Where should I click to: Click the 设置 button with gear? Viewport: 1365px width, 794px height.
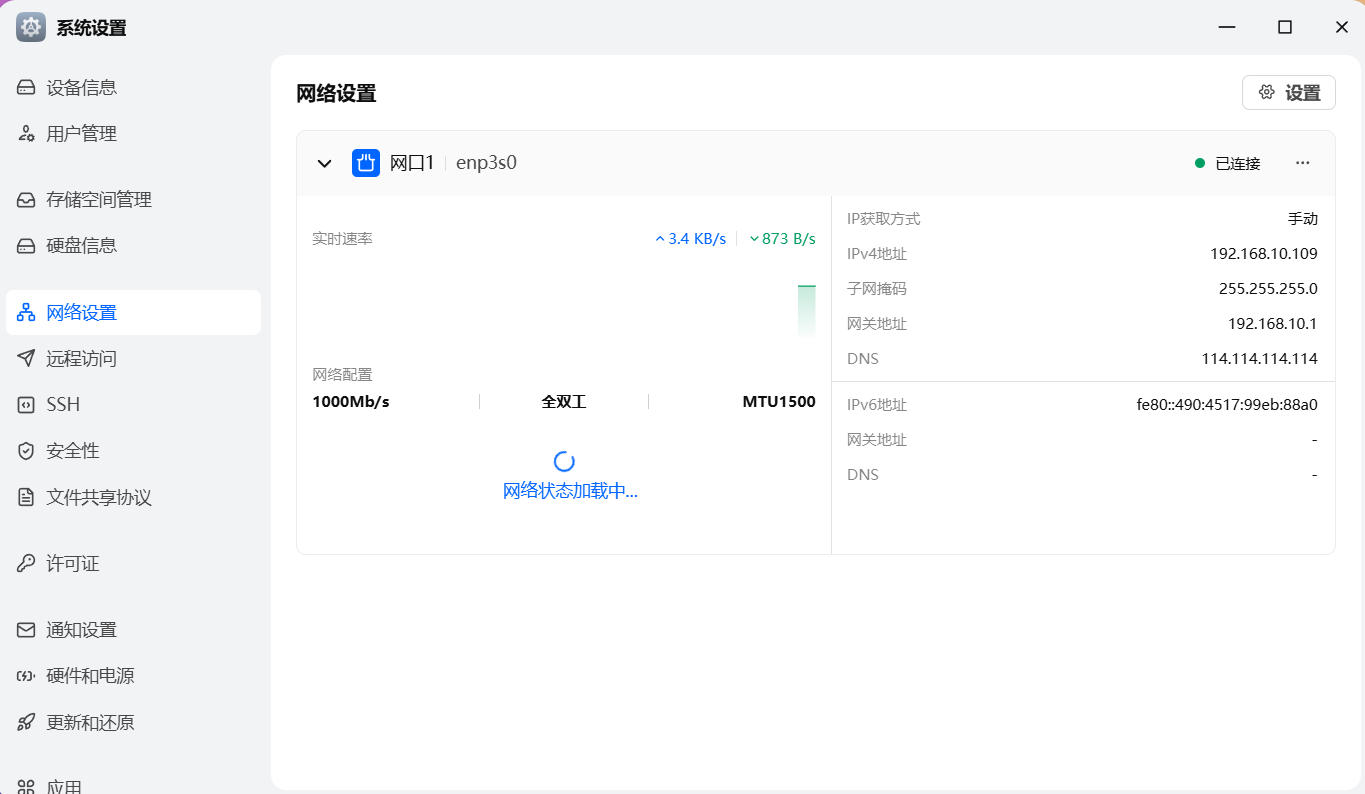click(1288, 93)
